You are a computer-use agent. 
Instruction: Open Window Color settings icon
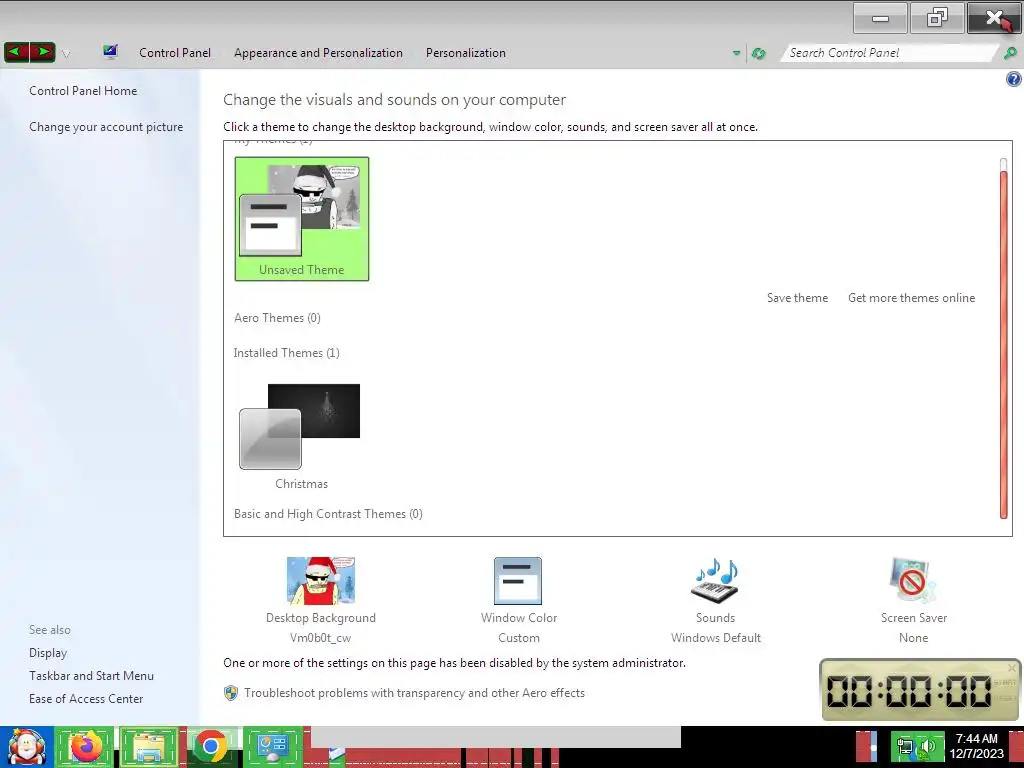tap(518, 581)
